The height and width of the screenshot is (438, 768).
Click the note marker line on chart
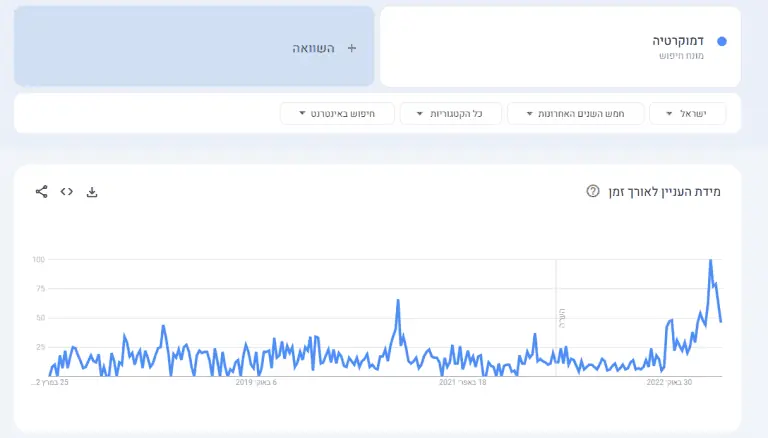(x=556, y=318)
